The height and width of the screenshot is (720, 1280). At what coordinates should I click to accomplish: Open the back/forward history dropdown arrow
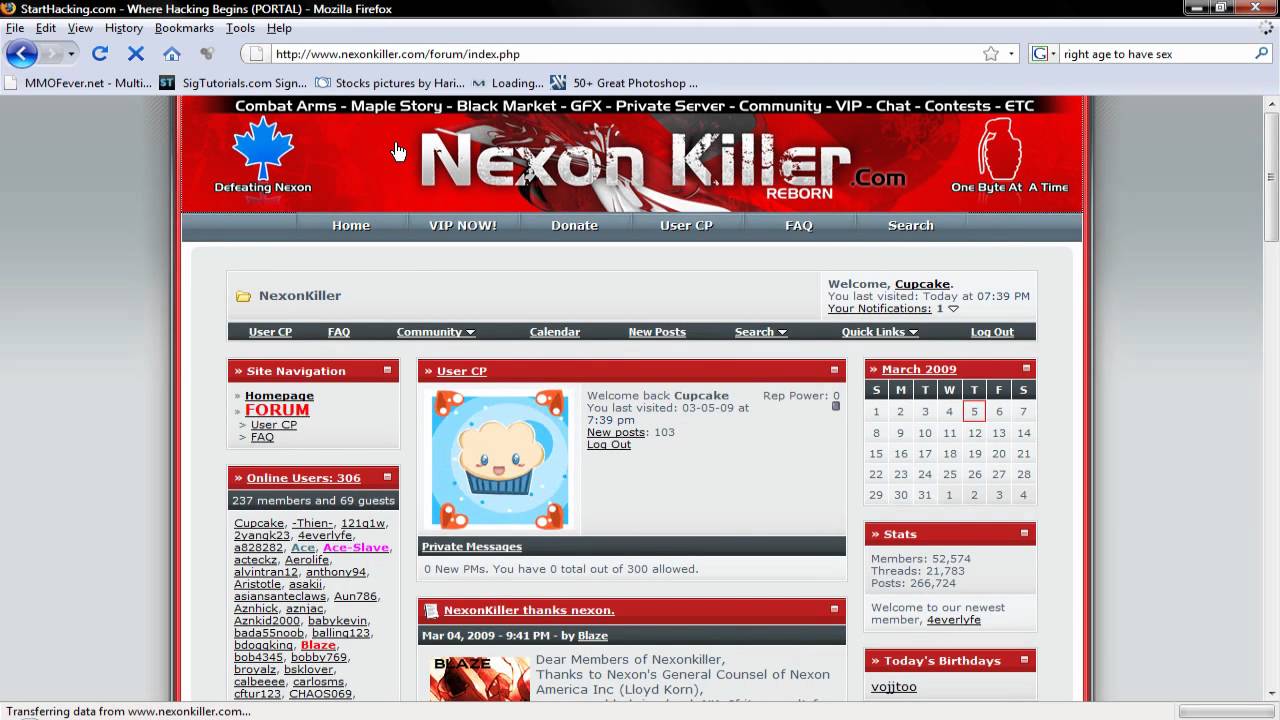[70, 54]
